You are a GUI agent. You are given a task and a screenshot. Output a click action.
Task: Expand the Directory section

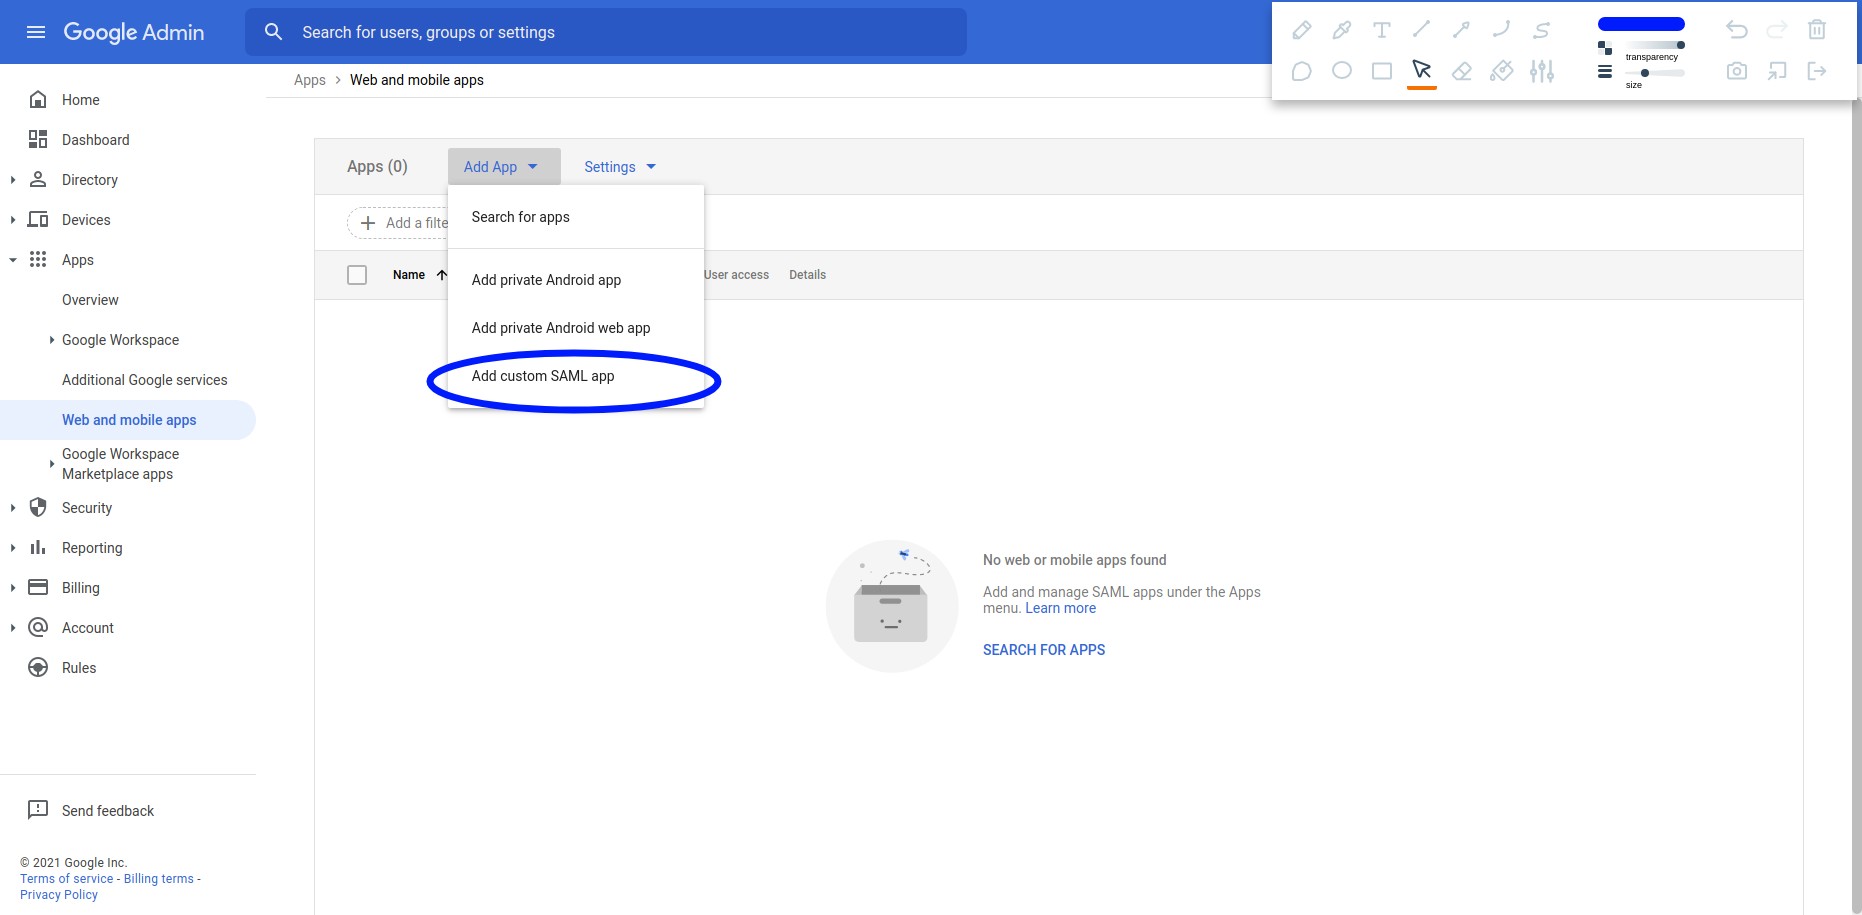tap(12, 180)
